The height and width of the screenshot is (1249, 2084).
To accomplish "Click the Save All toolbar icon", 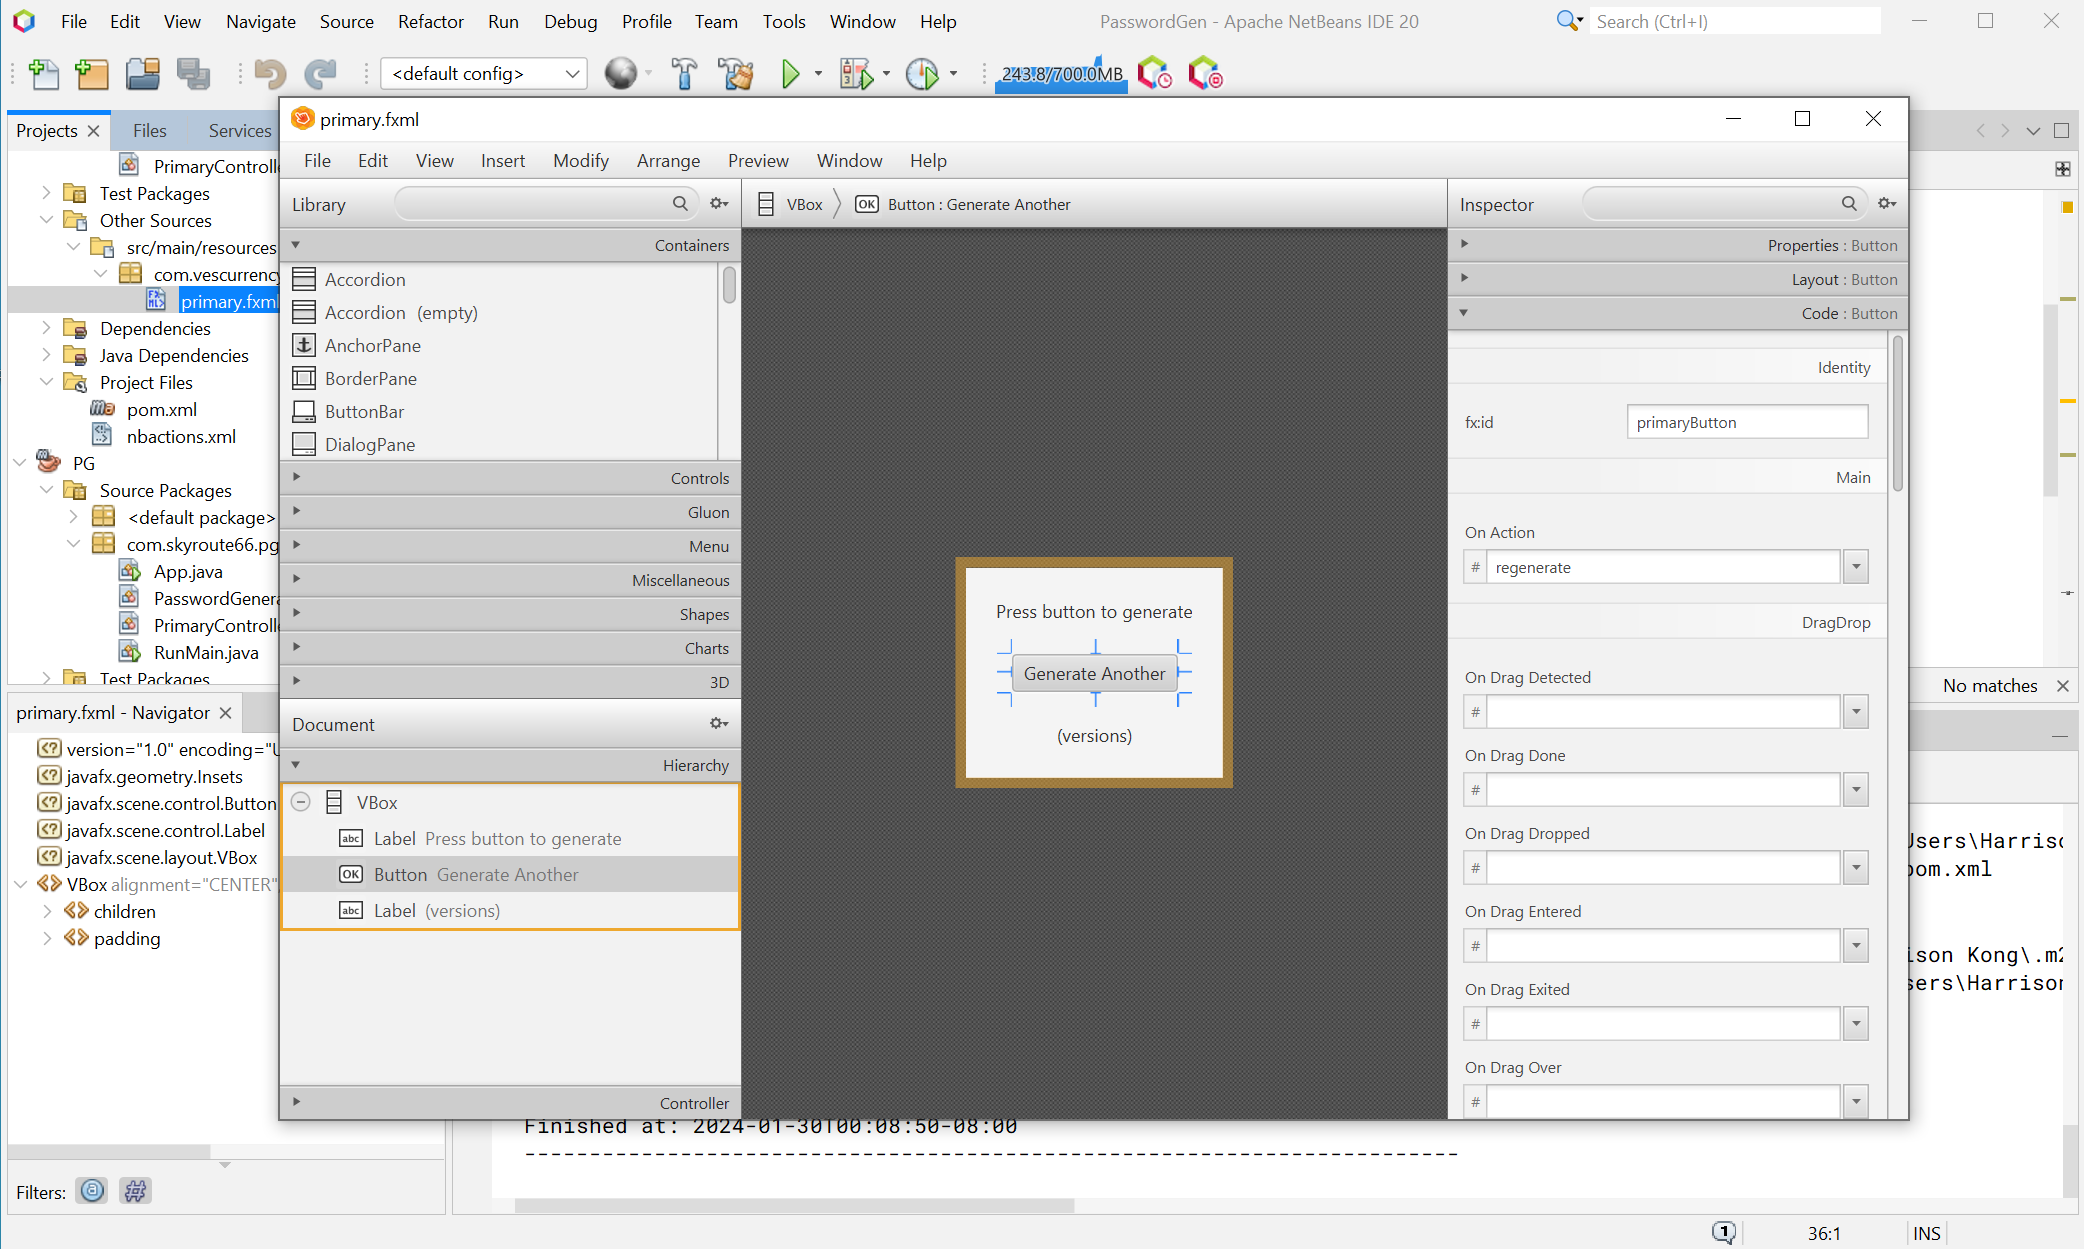I will pyautogui.click(x=193, y=74).
